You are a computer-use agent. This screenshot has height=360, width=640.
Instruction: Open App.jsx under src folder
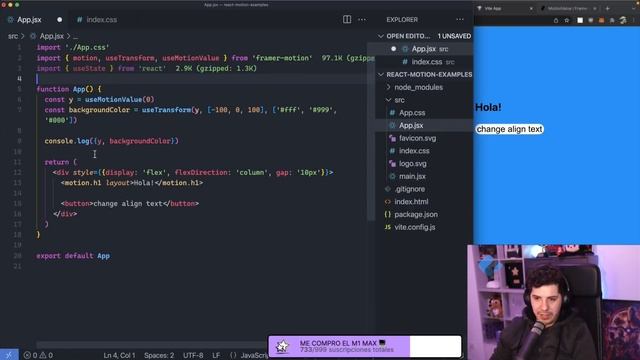411,125
